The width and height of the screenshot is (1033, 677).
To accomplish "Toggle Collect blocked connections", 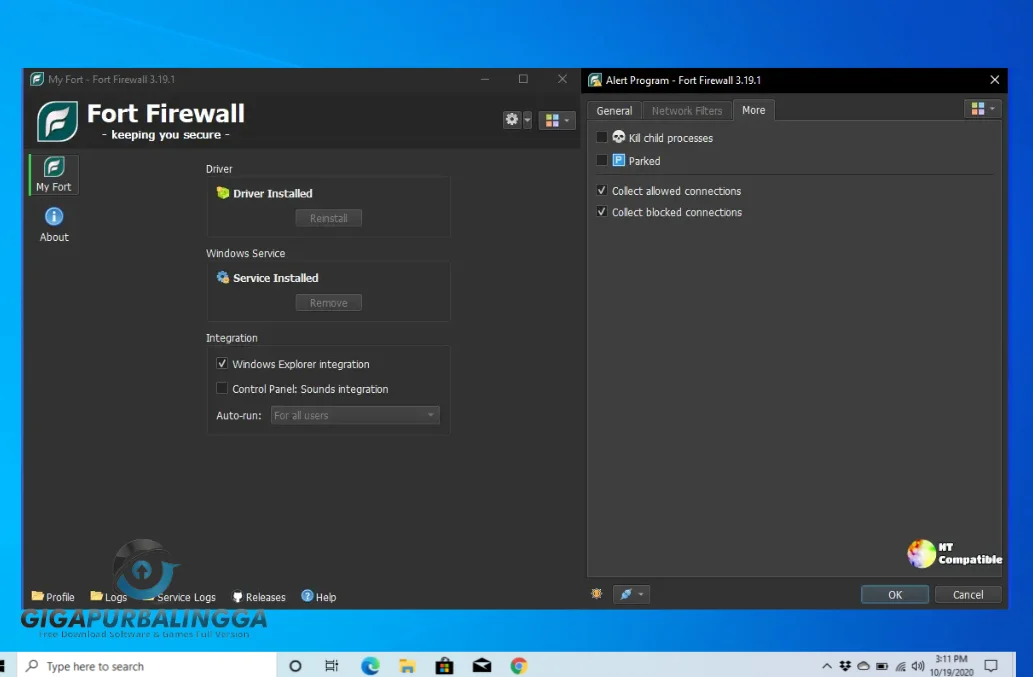I will tap(601, 211).
